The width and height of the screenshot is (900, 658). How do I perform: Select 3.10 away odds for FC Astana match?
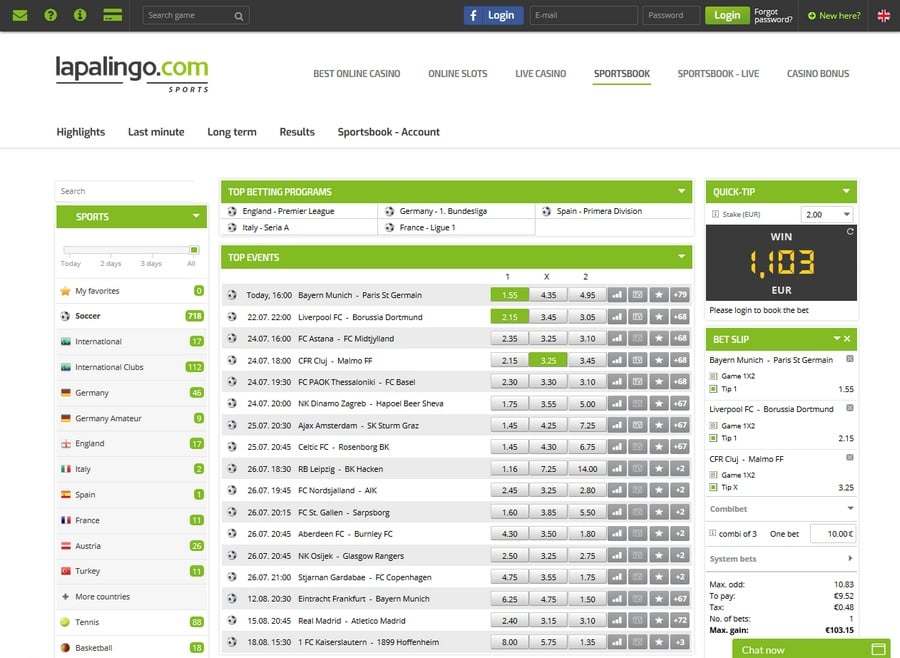click(x=587, y=339)
